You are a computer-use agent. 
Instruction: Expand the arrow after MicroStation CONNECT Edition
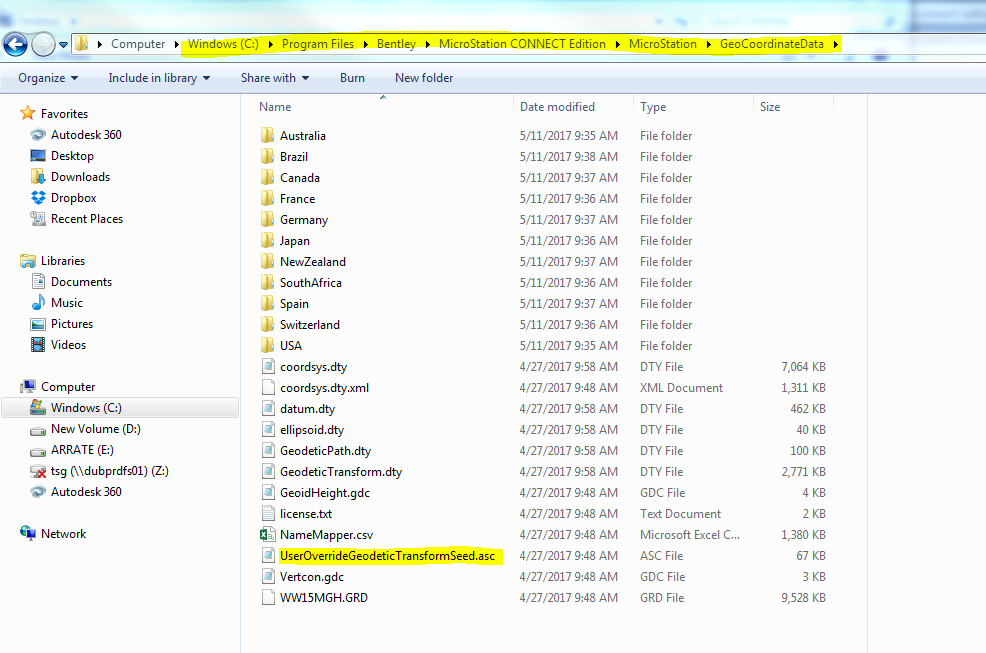click(x=618, y=45)
